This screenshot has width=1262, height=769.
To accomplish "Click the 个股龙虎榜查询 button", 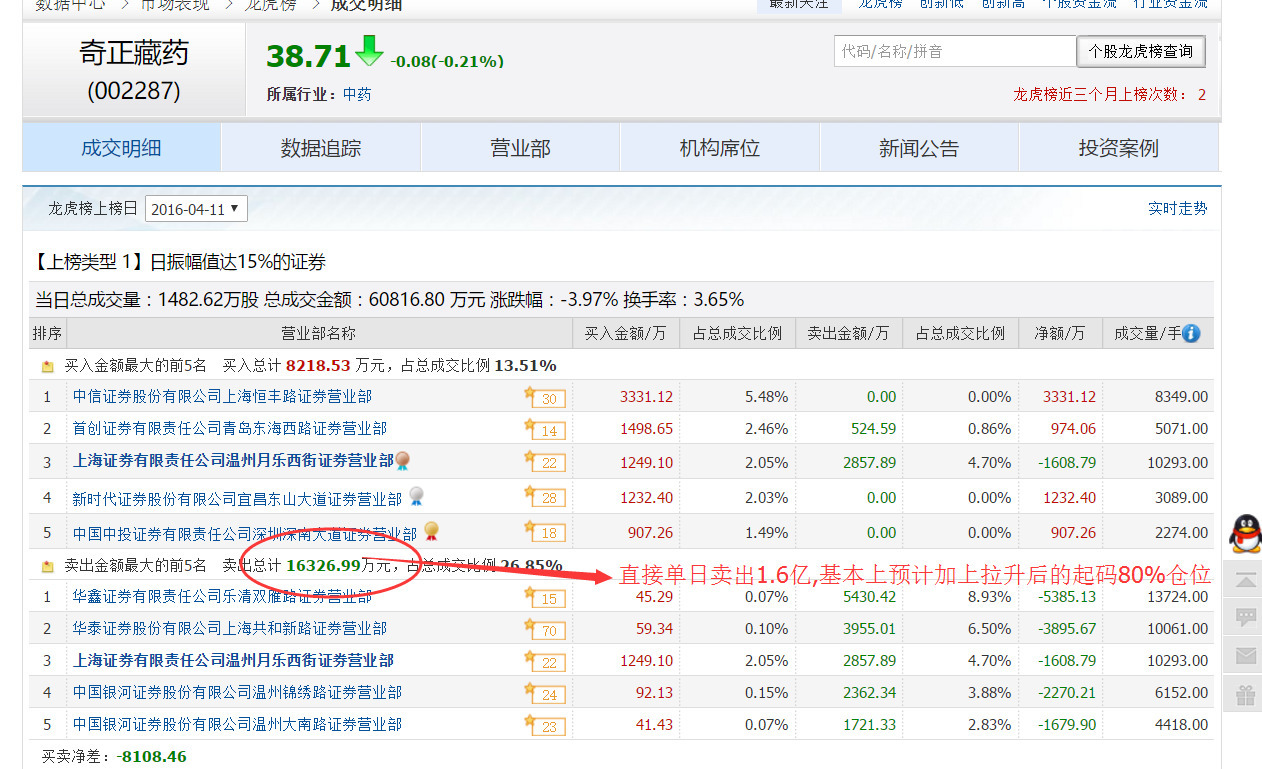I will (1141, 51).
